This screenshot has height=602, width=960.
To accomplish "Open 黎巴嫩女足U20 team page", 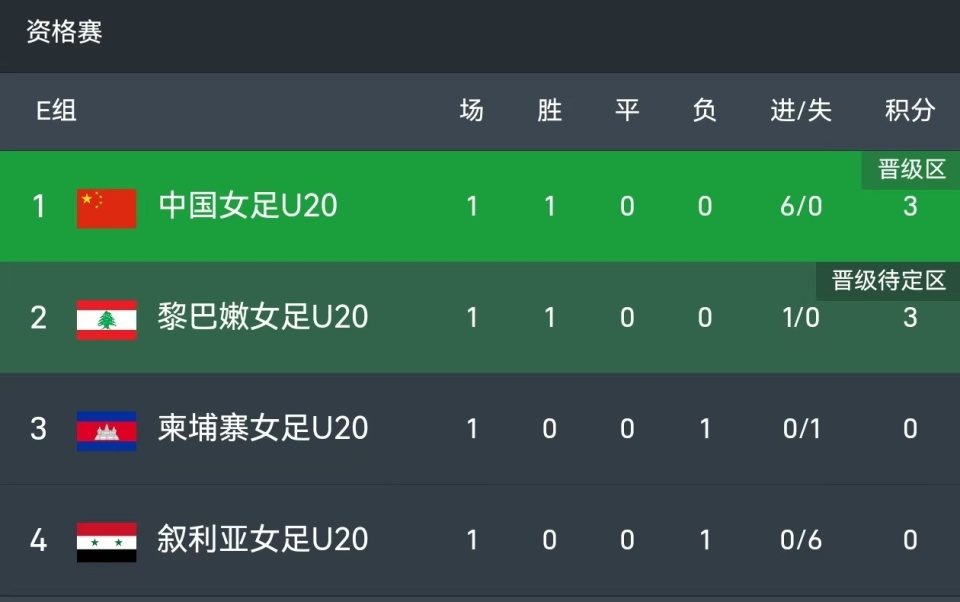I will (x=263, y=318).
